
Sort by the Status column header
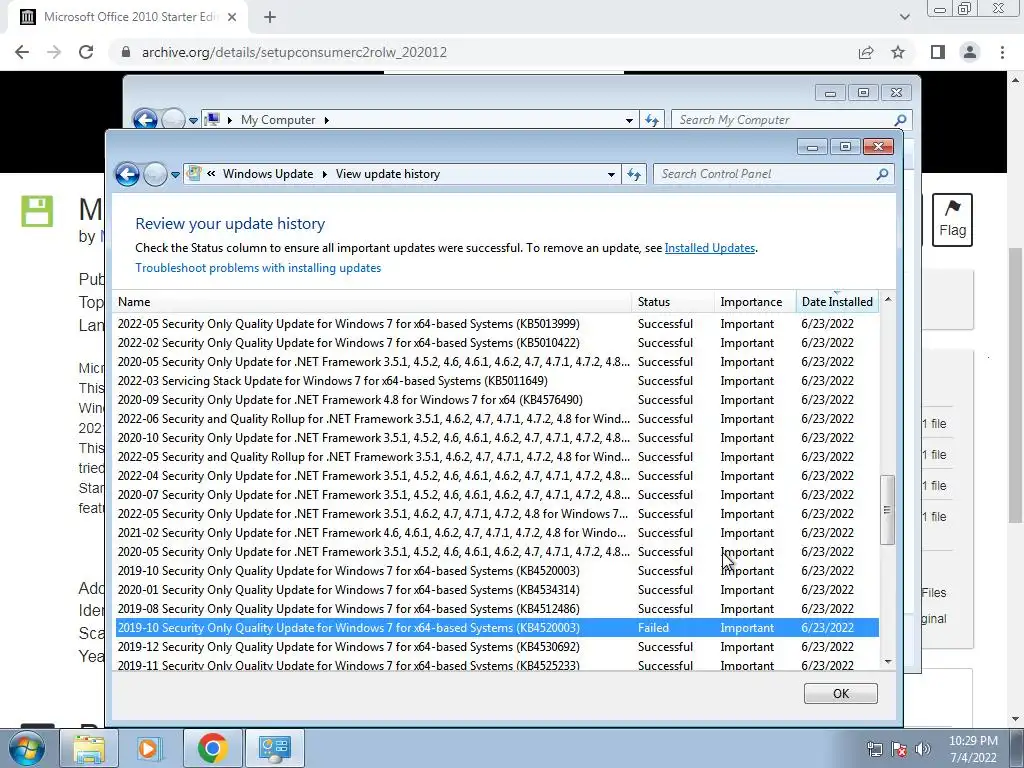coord(673,302)
